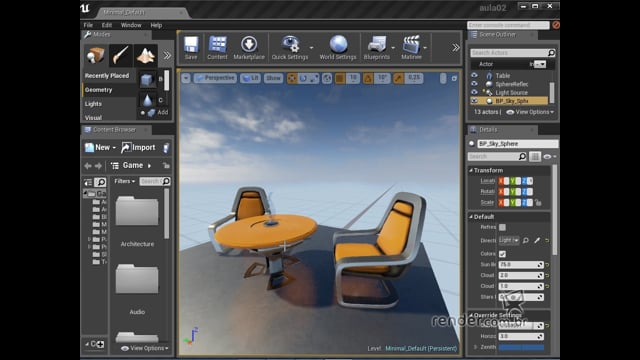The height and width of the screenshot is (360, 640).
Task: Select the Paint mode brush icon
Action: pos(120,55)
